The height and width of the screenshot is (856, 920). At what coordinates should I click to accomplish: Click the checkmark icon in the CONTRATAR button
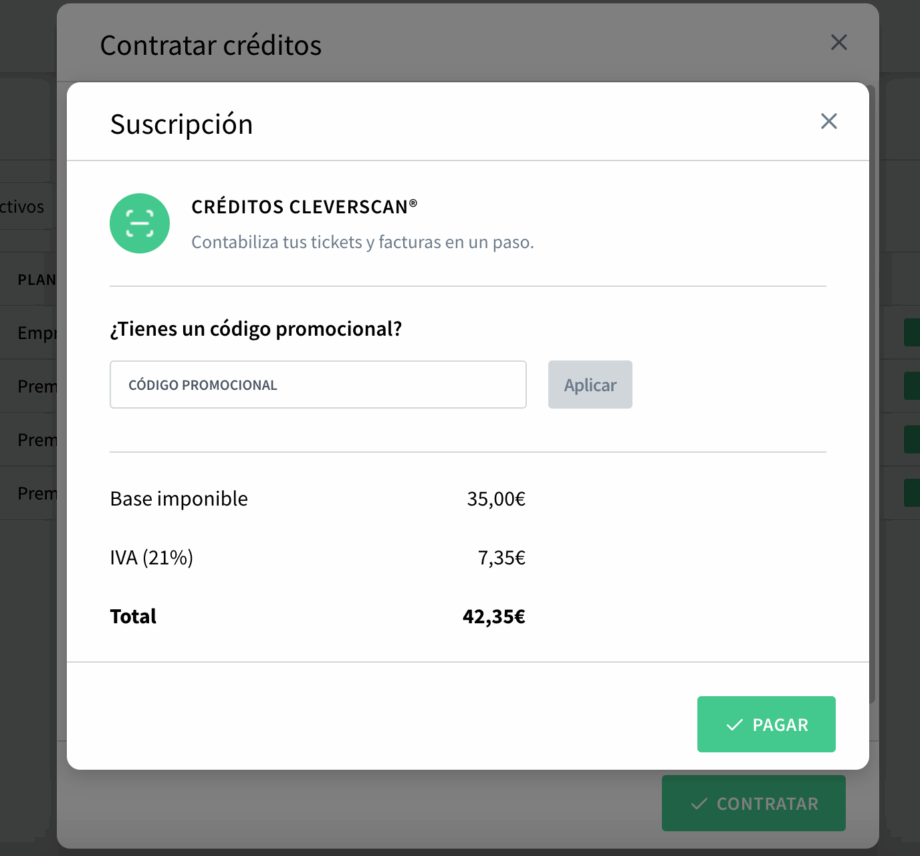coord(699,804)
